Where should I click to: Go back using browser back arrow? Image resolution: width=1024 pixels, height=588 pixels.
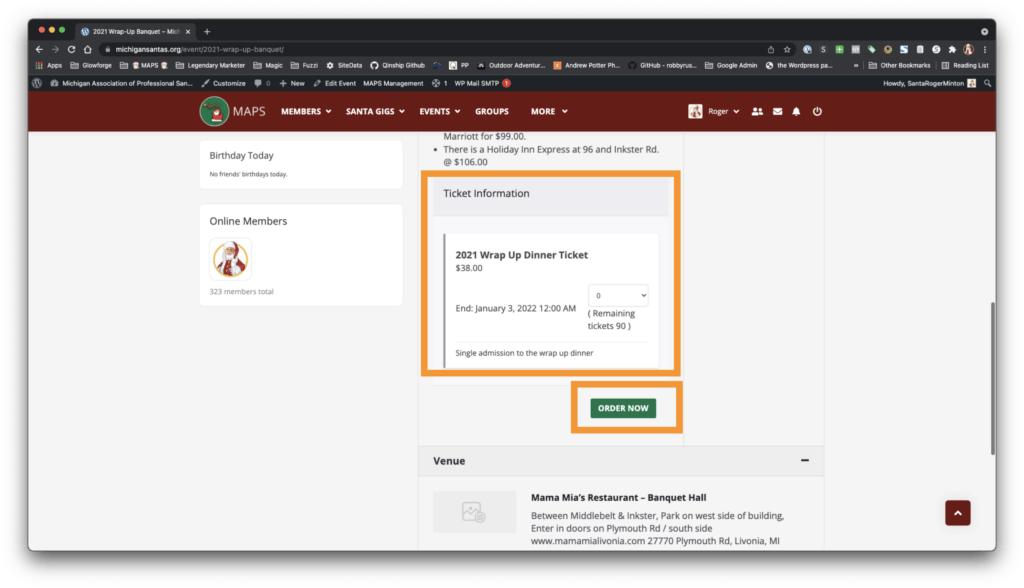39,49
